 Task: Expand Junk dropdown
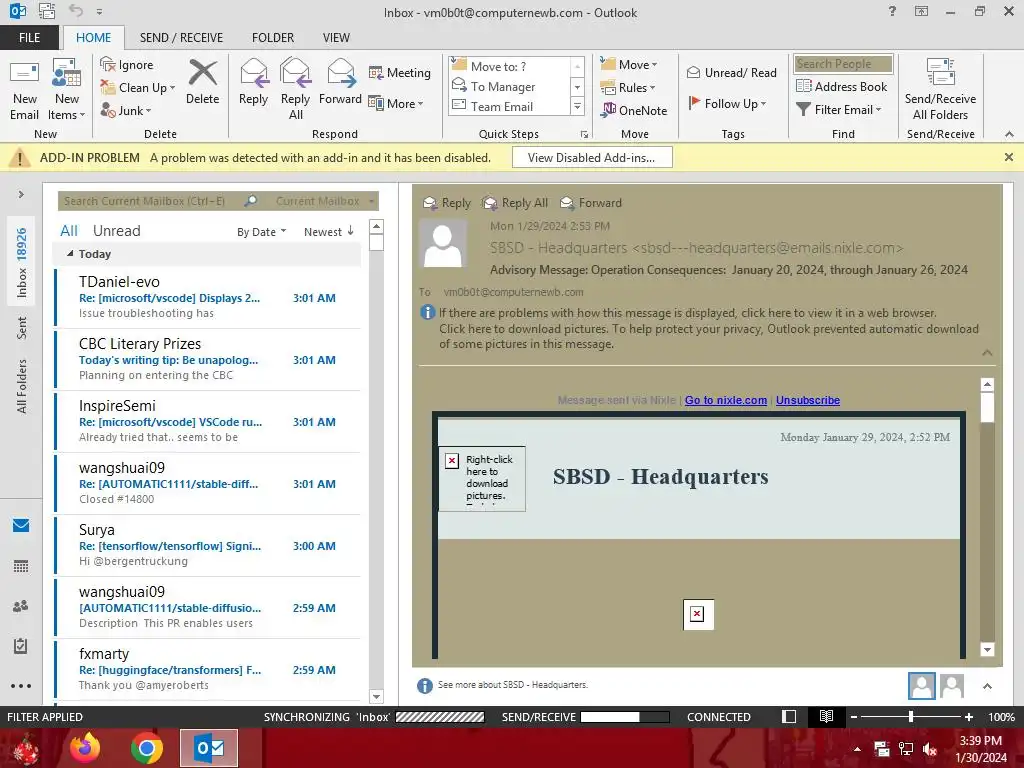pos(148,111)
